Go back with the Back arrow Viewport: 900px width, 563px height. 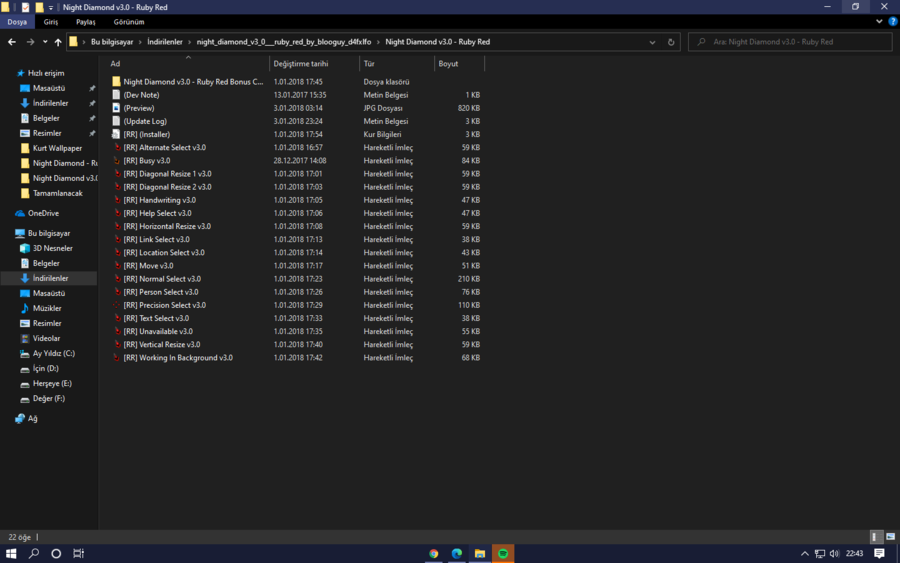point(12,42)
